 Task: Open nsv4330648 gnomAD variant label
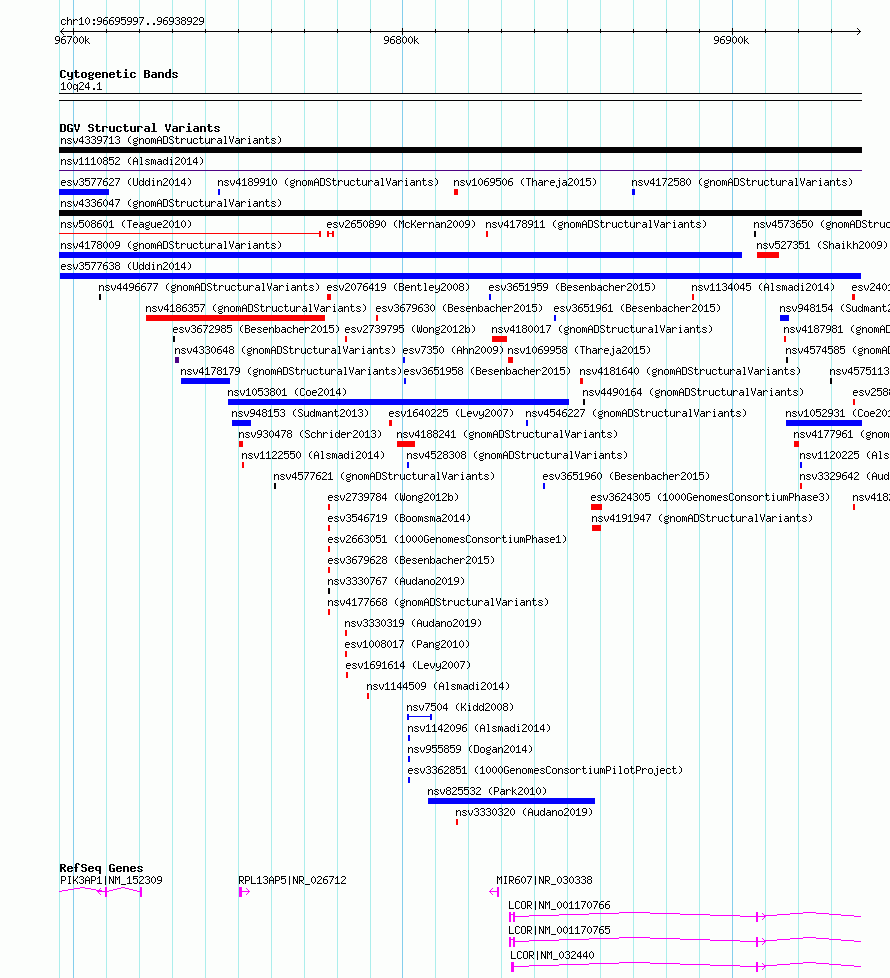click(285, 351)
